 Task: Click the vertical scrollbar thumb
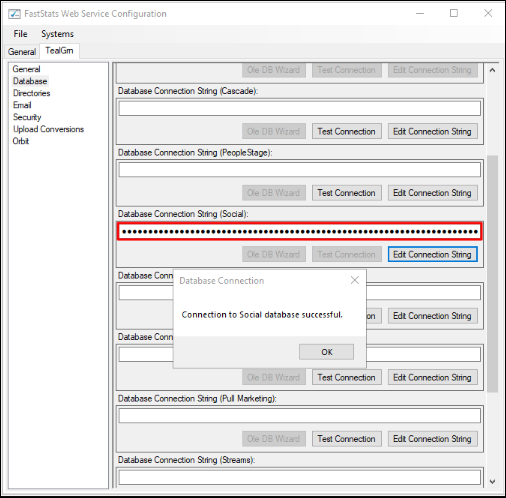(x=492, y=273)
